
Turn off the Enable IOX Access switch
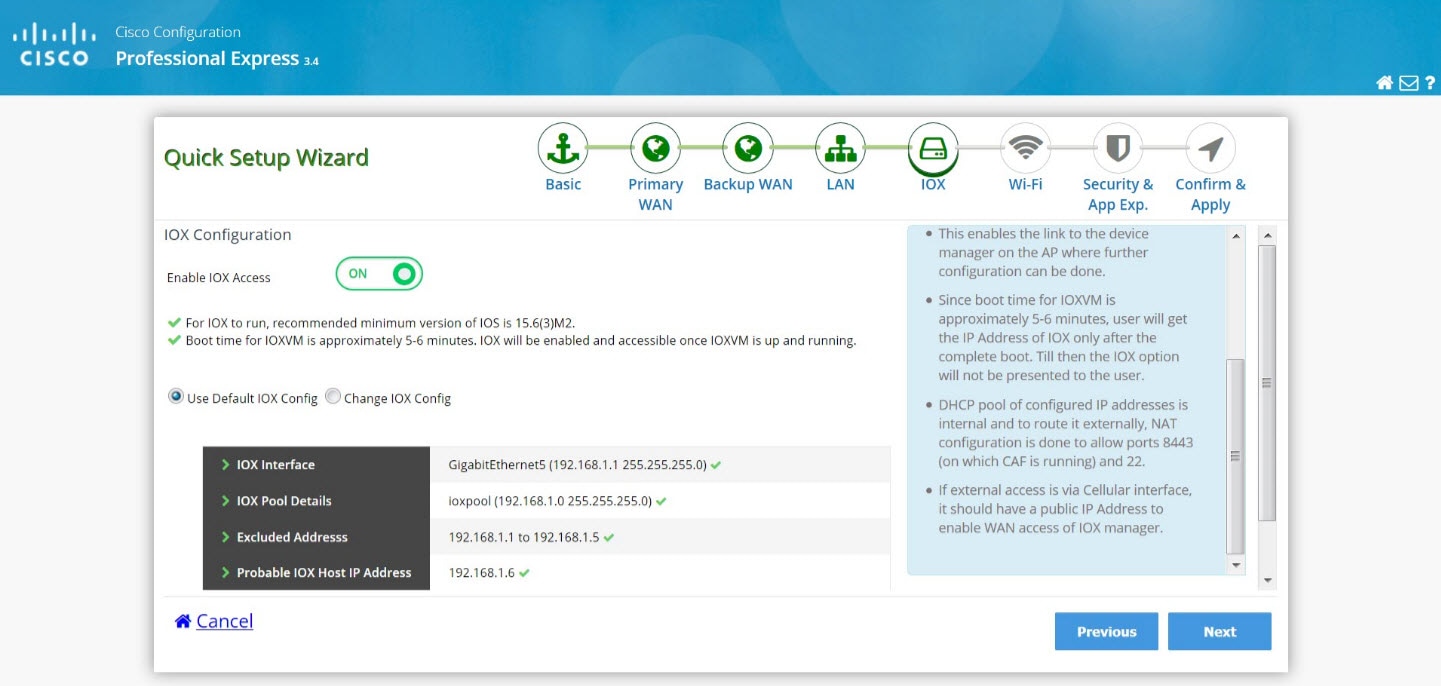click(379, 274)
